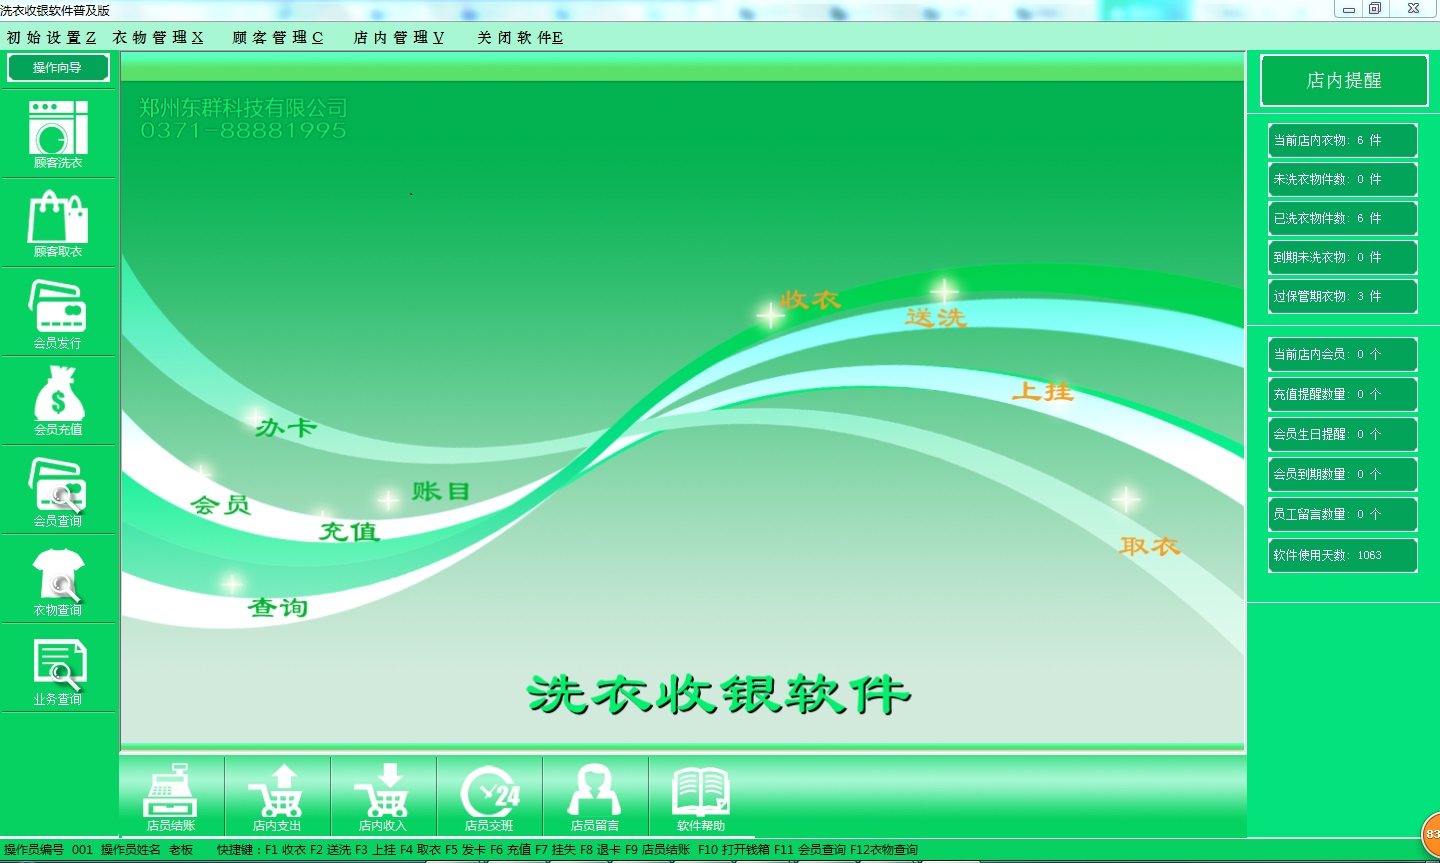Click the 会员到期数量 reminder button
The width and height of the screenshot is (1440, 863).
click(1343, 474)
